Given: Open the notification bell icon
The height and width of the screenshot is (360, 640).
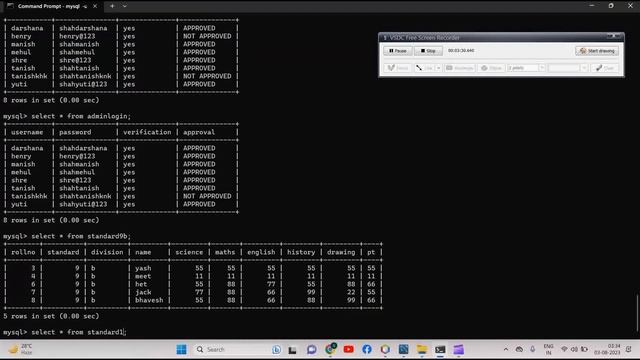Looking at the screenshot, I should pyautogui.click(x=629, y=349).
